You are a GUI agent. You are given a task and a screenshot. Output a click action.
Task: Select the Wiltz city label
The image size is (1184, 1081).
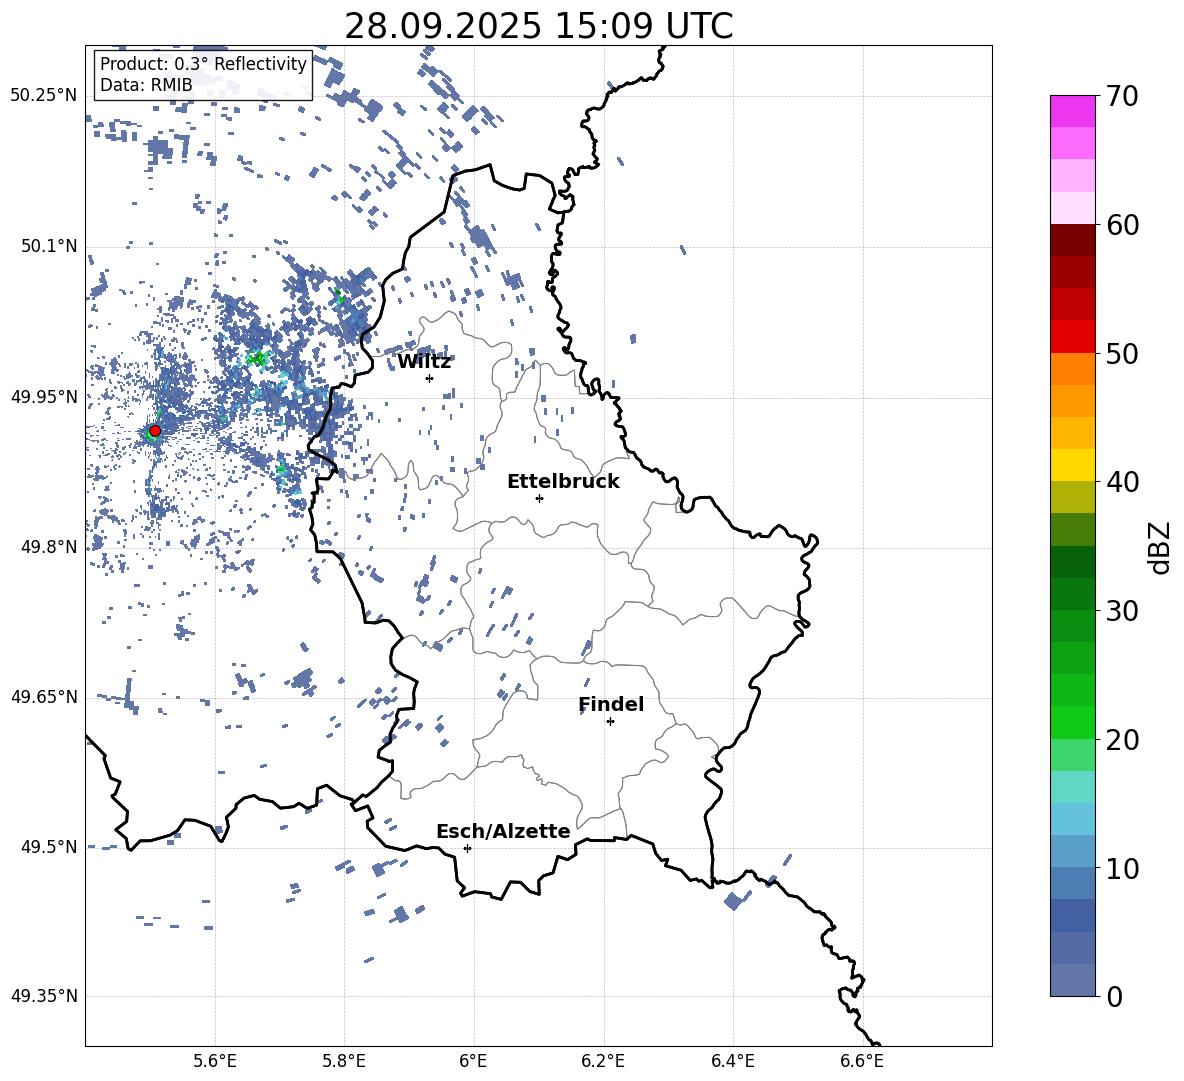[x=424, y=362]
